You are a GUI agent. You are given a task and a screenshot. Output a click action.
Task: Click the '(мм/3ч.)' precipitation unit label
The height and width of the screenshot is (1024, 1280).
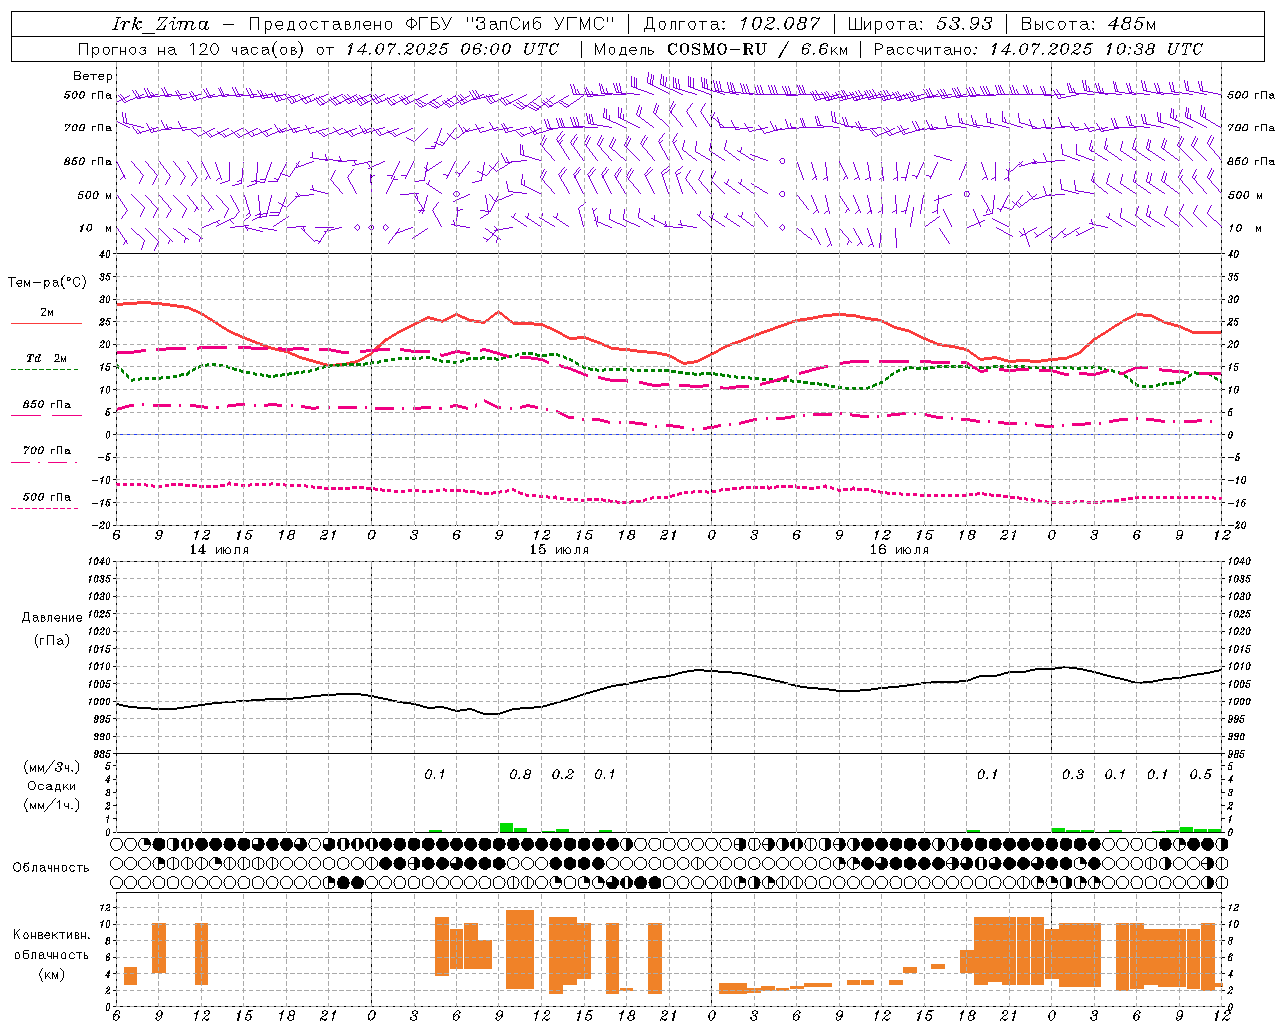(x=52, y=767)
